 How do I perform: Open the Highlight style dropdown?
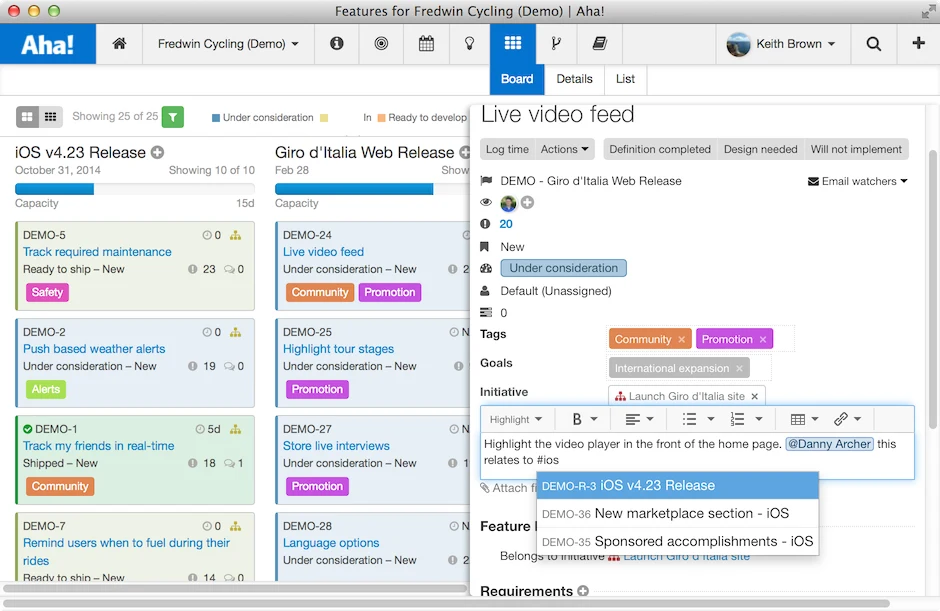point(516,419)
